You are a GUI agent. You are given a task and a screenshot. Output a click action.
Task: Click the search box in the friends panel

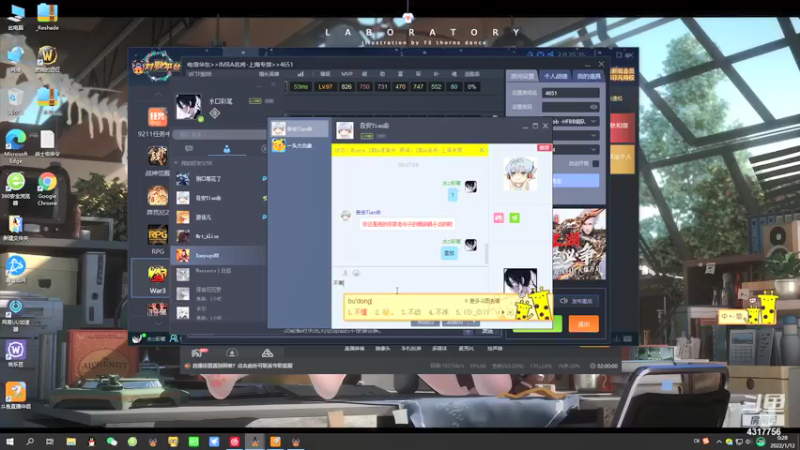coord(220,135)
